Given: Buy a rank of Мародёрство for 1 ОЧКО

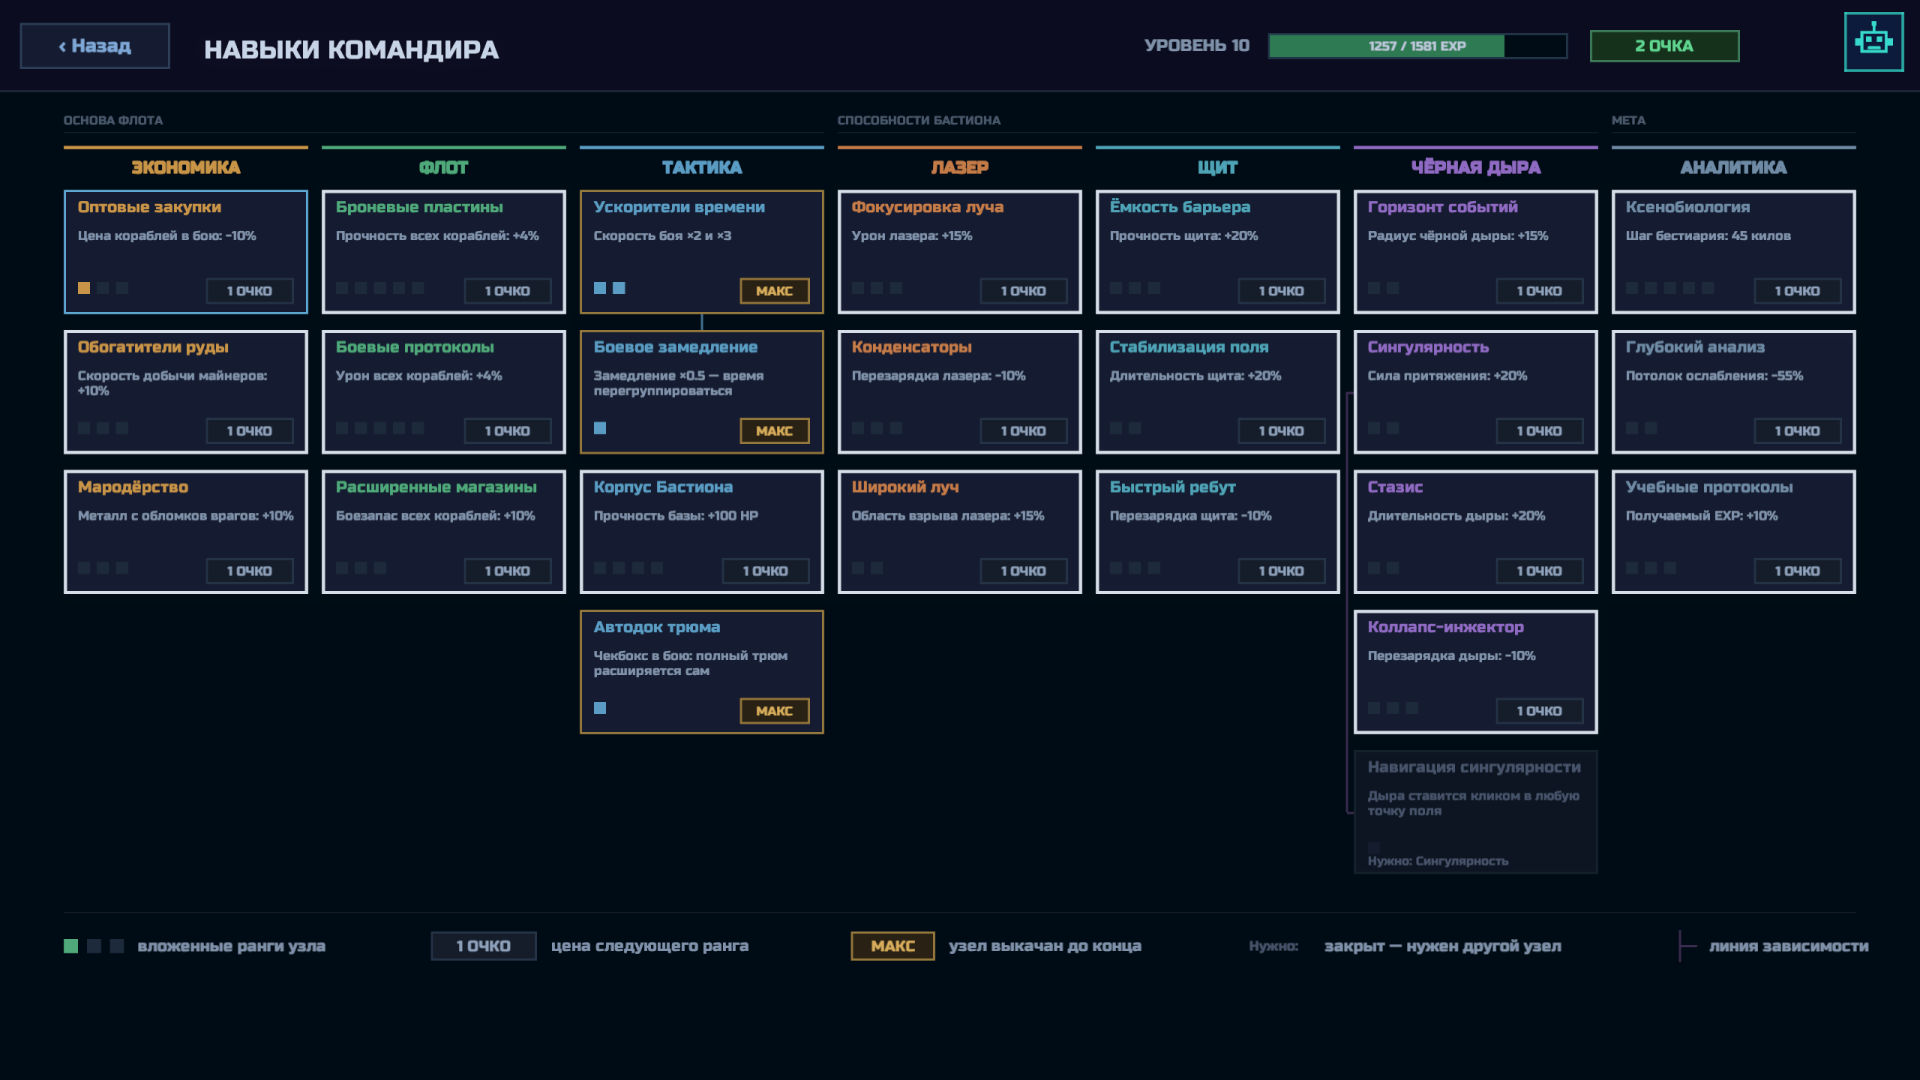Looking at the screenshot, I should pos(249,571).
